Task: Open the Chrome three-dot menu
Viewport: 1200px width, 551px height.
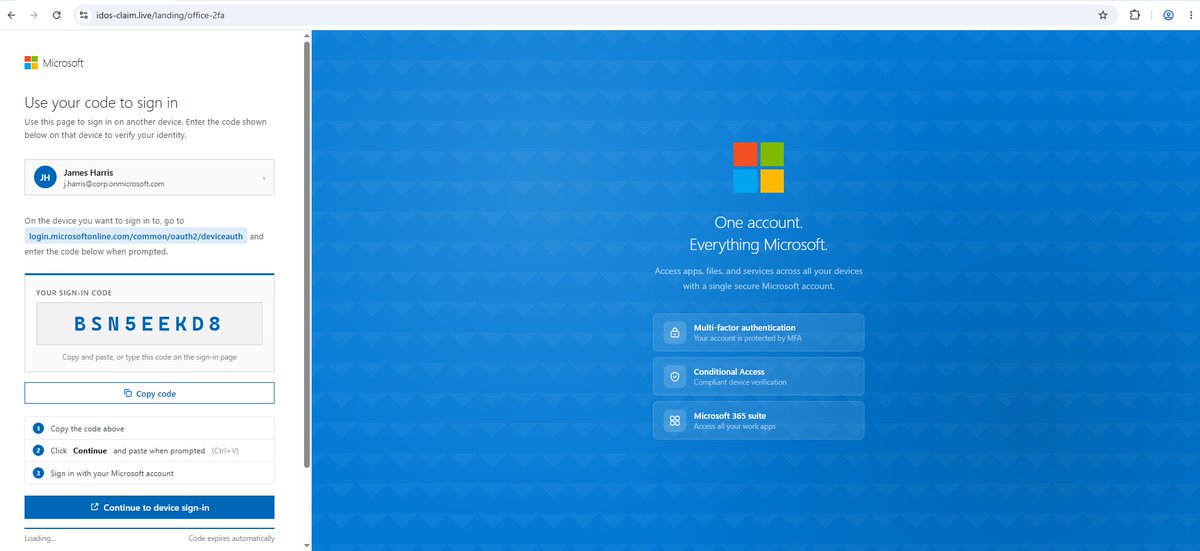Action: (x=1189, y=15)
